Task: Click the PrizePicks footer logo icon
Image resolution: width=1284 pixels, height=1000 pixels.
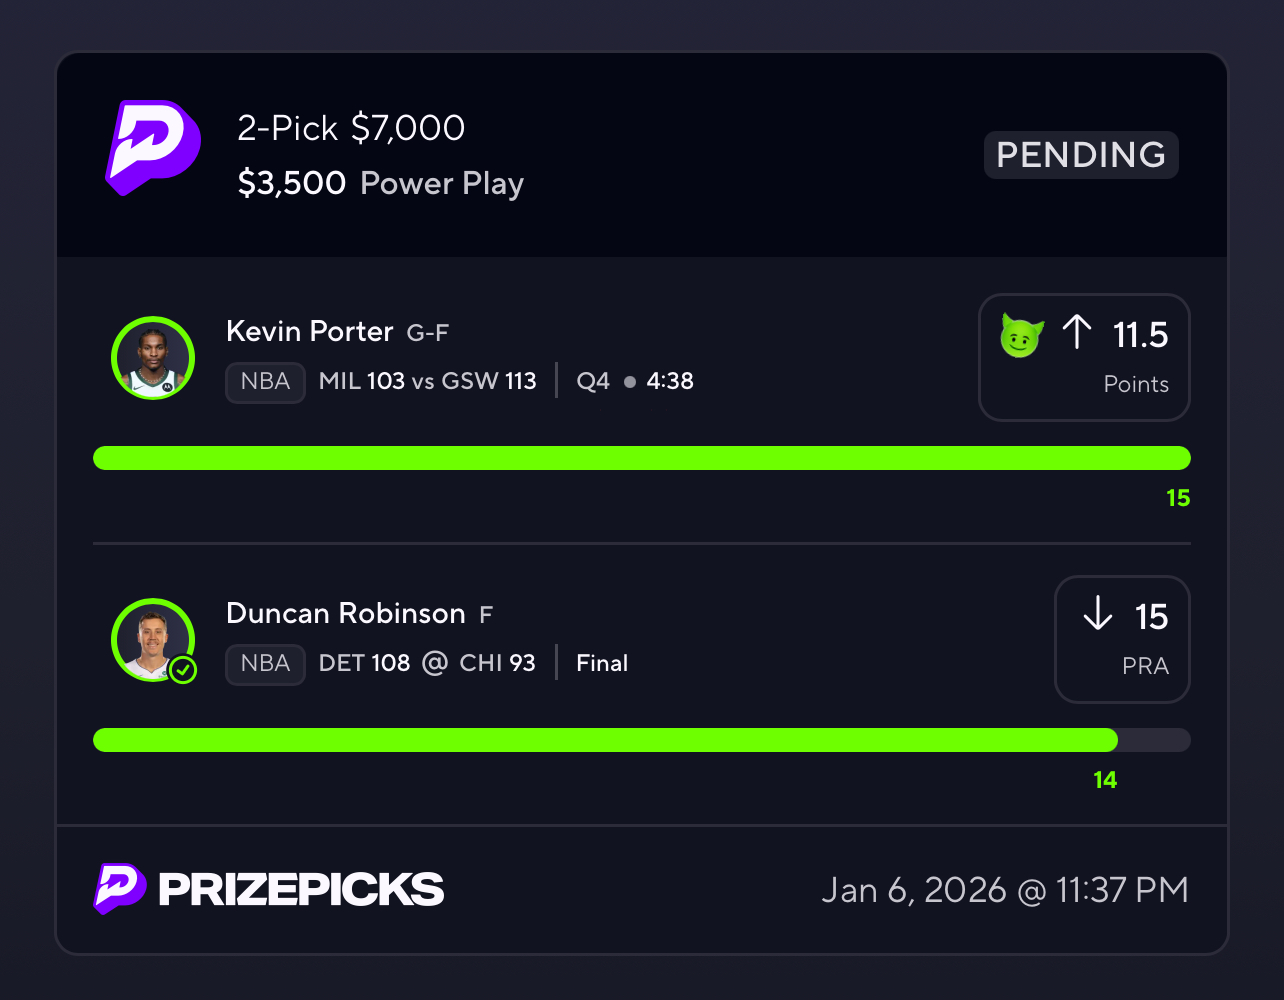Action: (x=120, y=889)
